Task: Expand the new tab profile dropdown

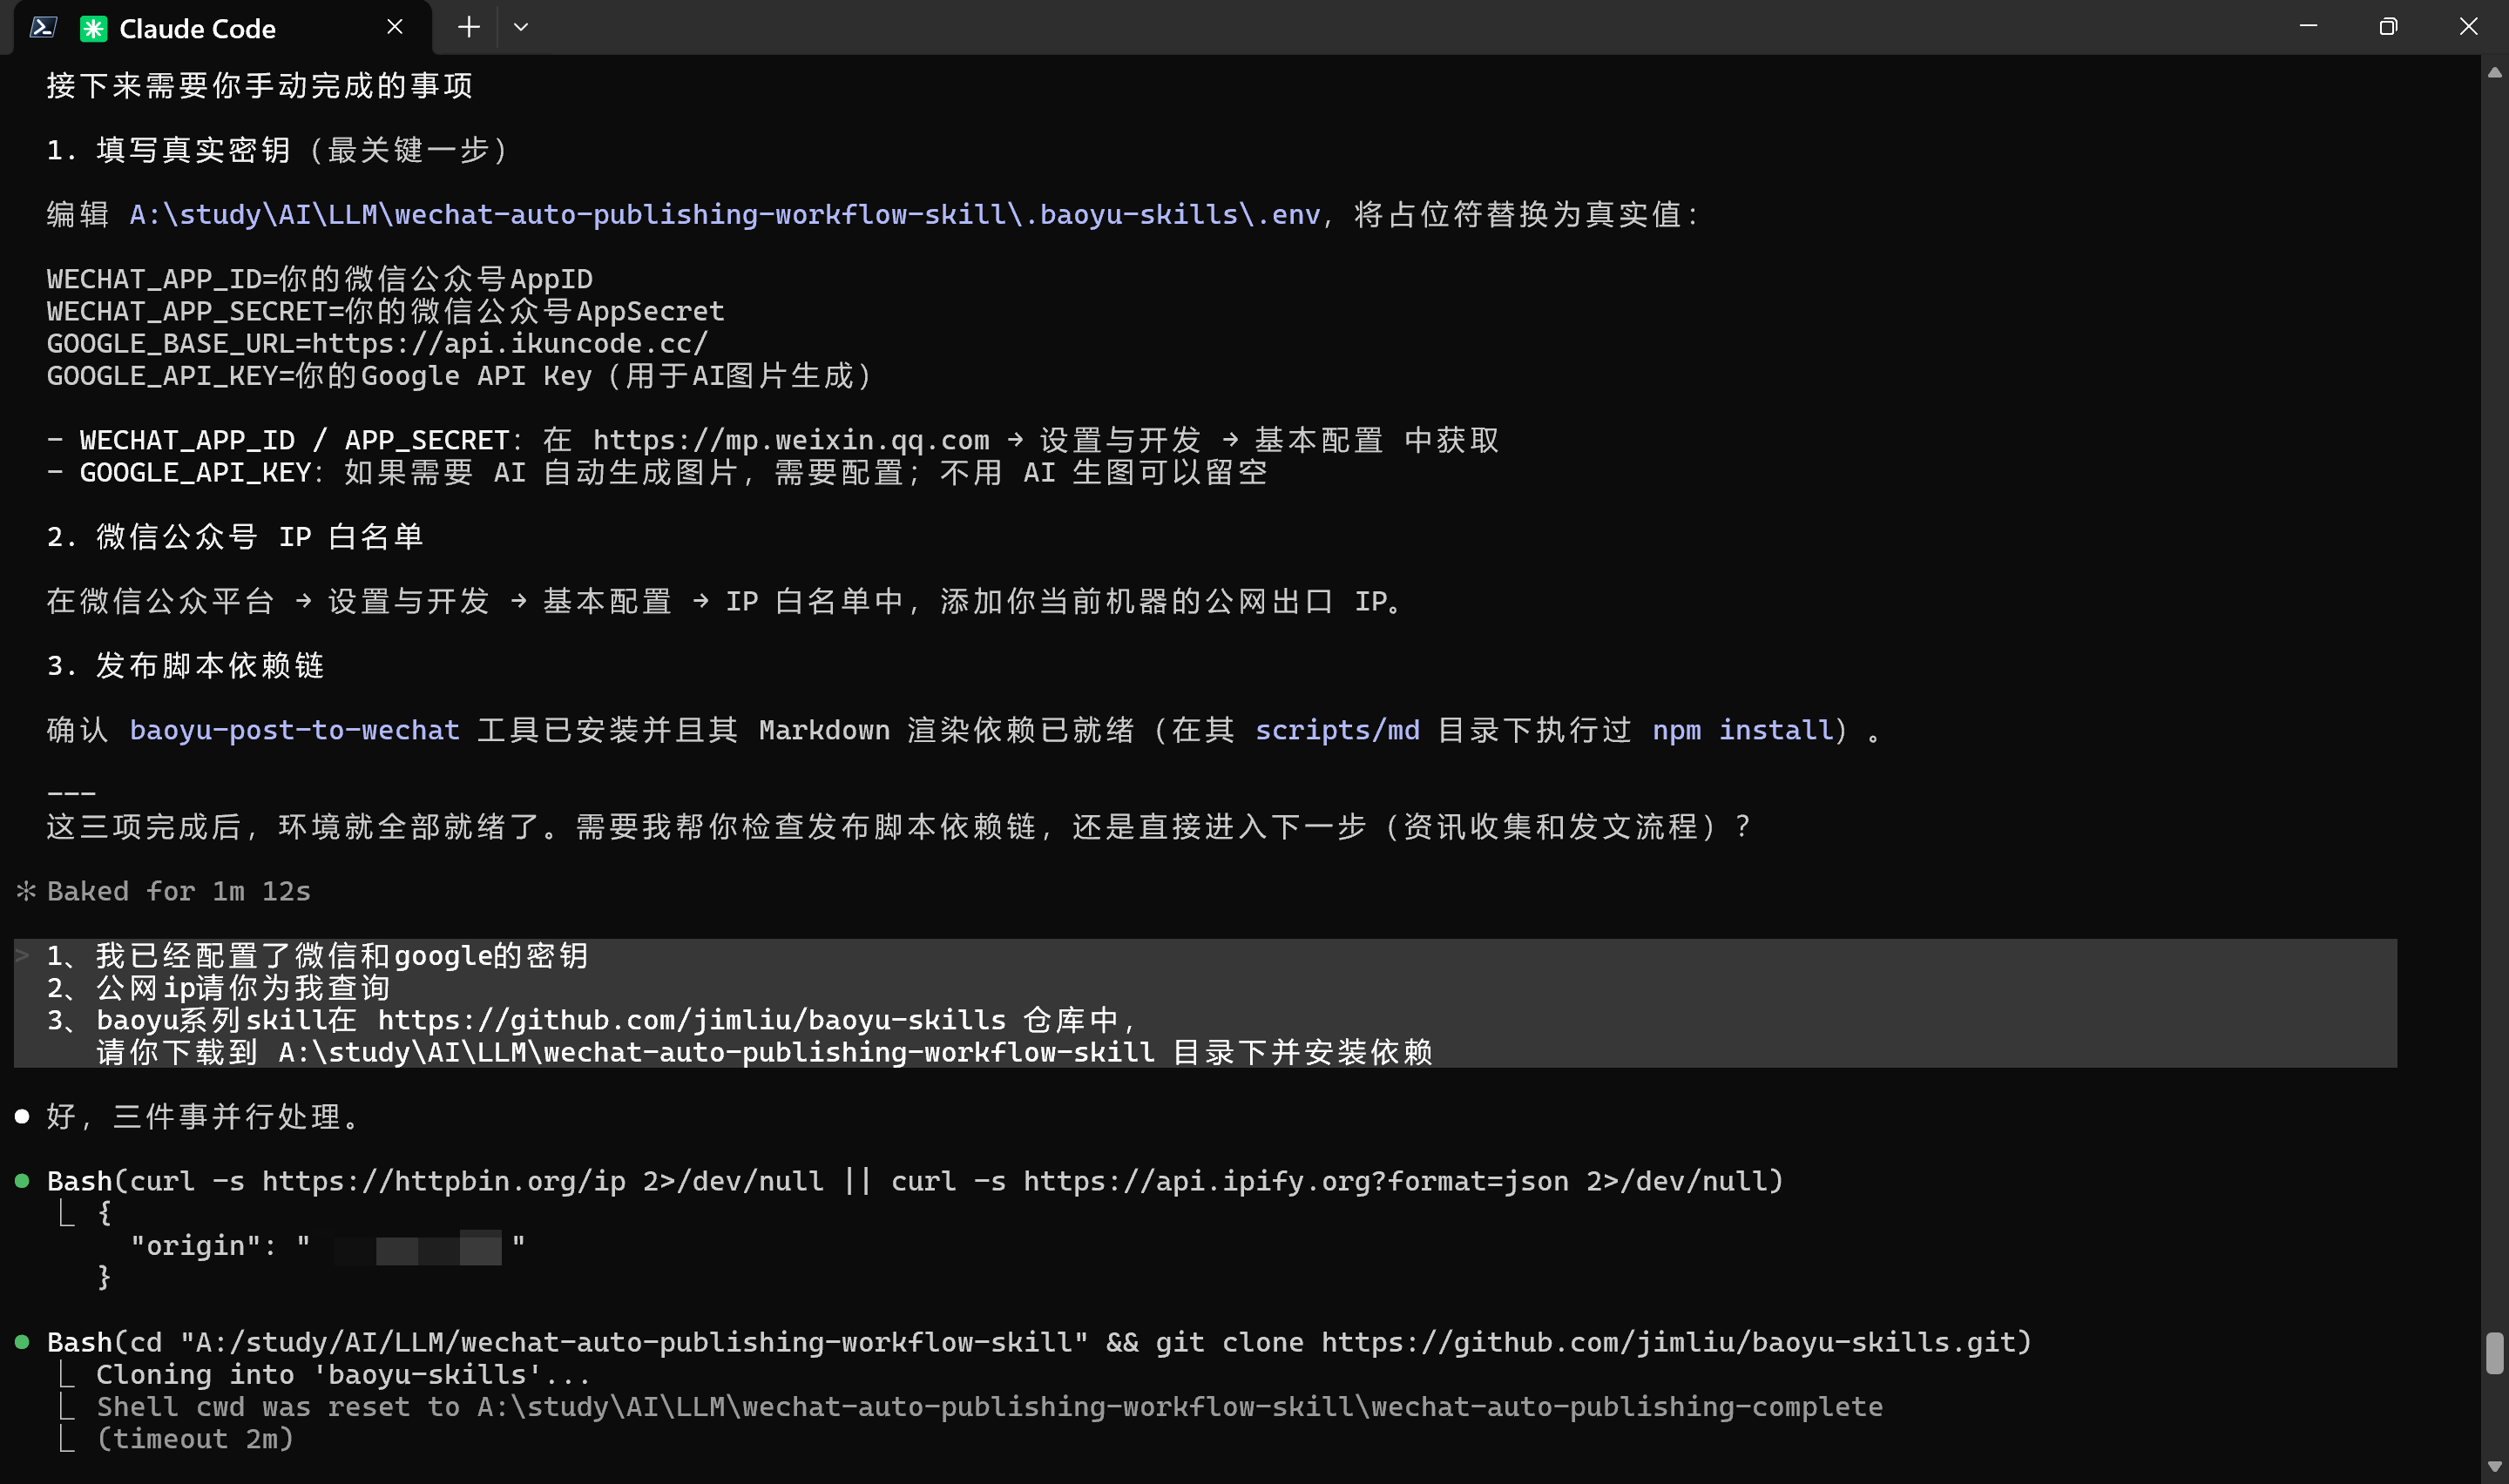Action: point(521,27)
